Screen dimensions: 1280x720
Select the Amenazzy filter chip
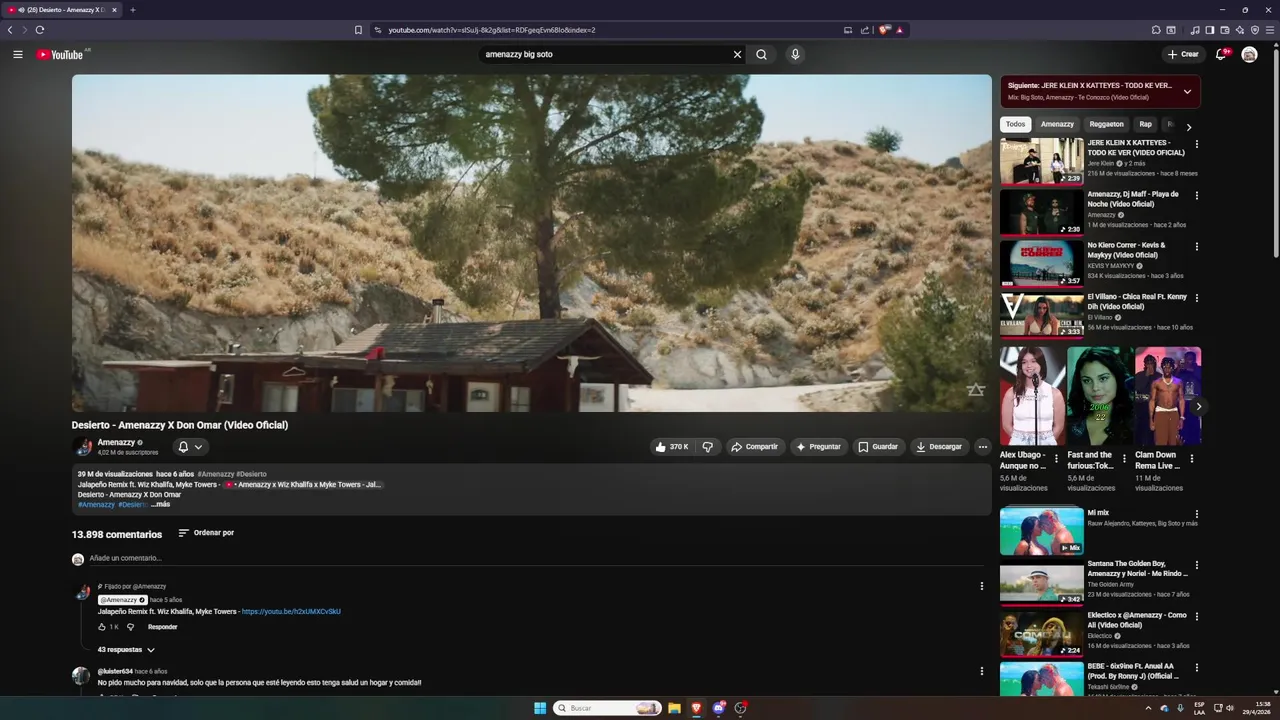click(1057, 124)
